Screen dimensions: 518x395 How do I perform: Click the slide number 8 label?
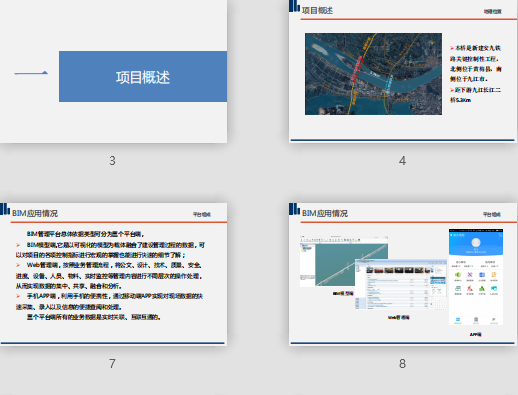pyautogui.click(x=402, y=363)
